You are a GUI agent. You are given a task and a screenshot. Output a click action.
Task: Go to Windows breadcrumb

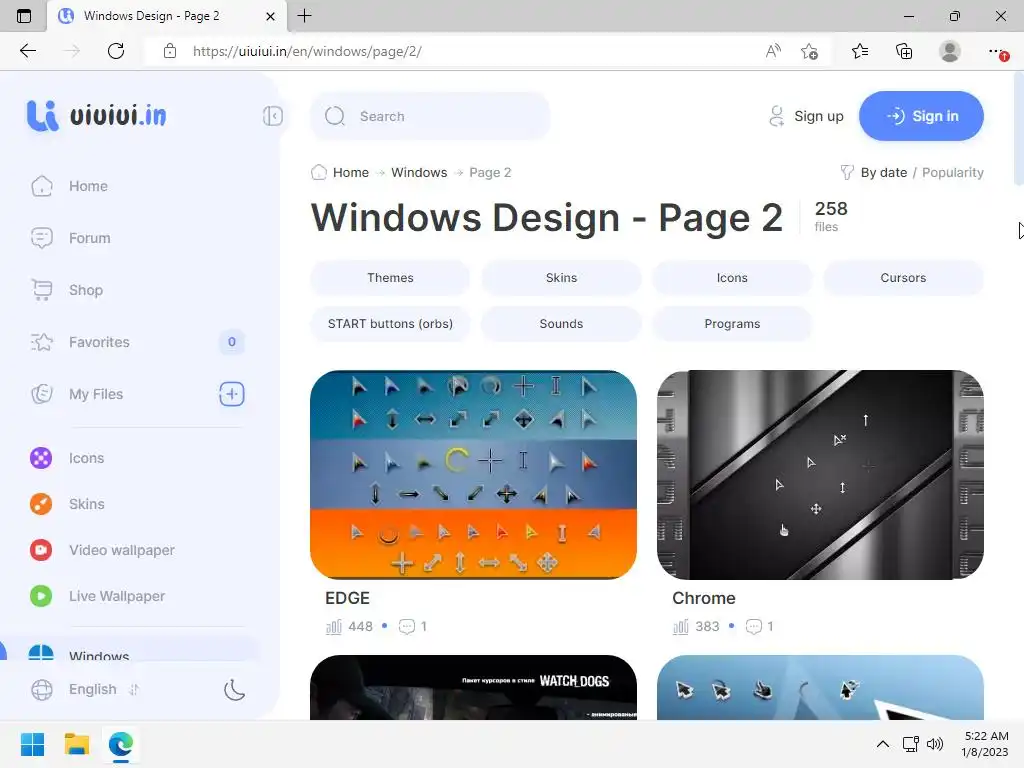point(419,173)
